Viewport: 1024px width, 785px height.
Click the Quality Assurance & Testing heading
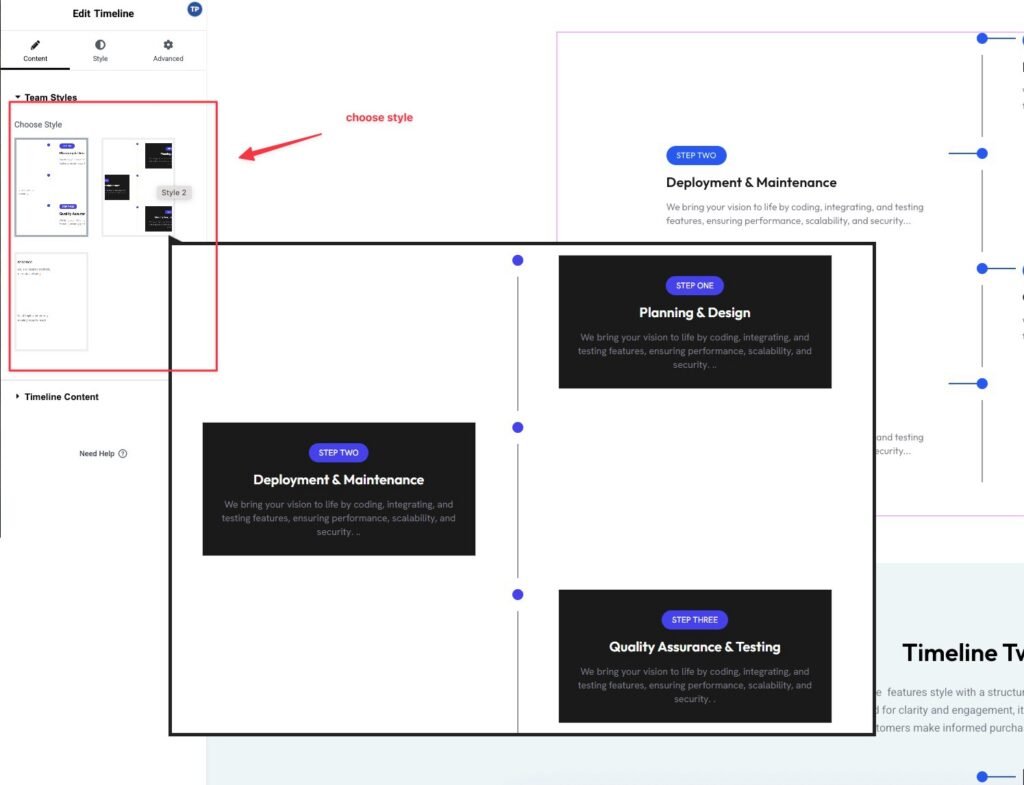pos(694,647)
